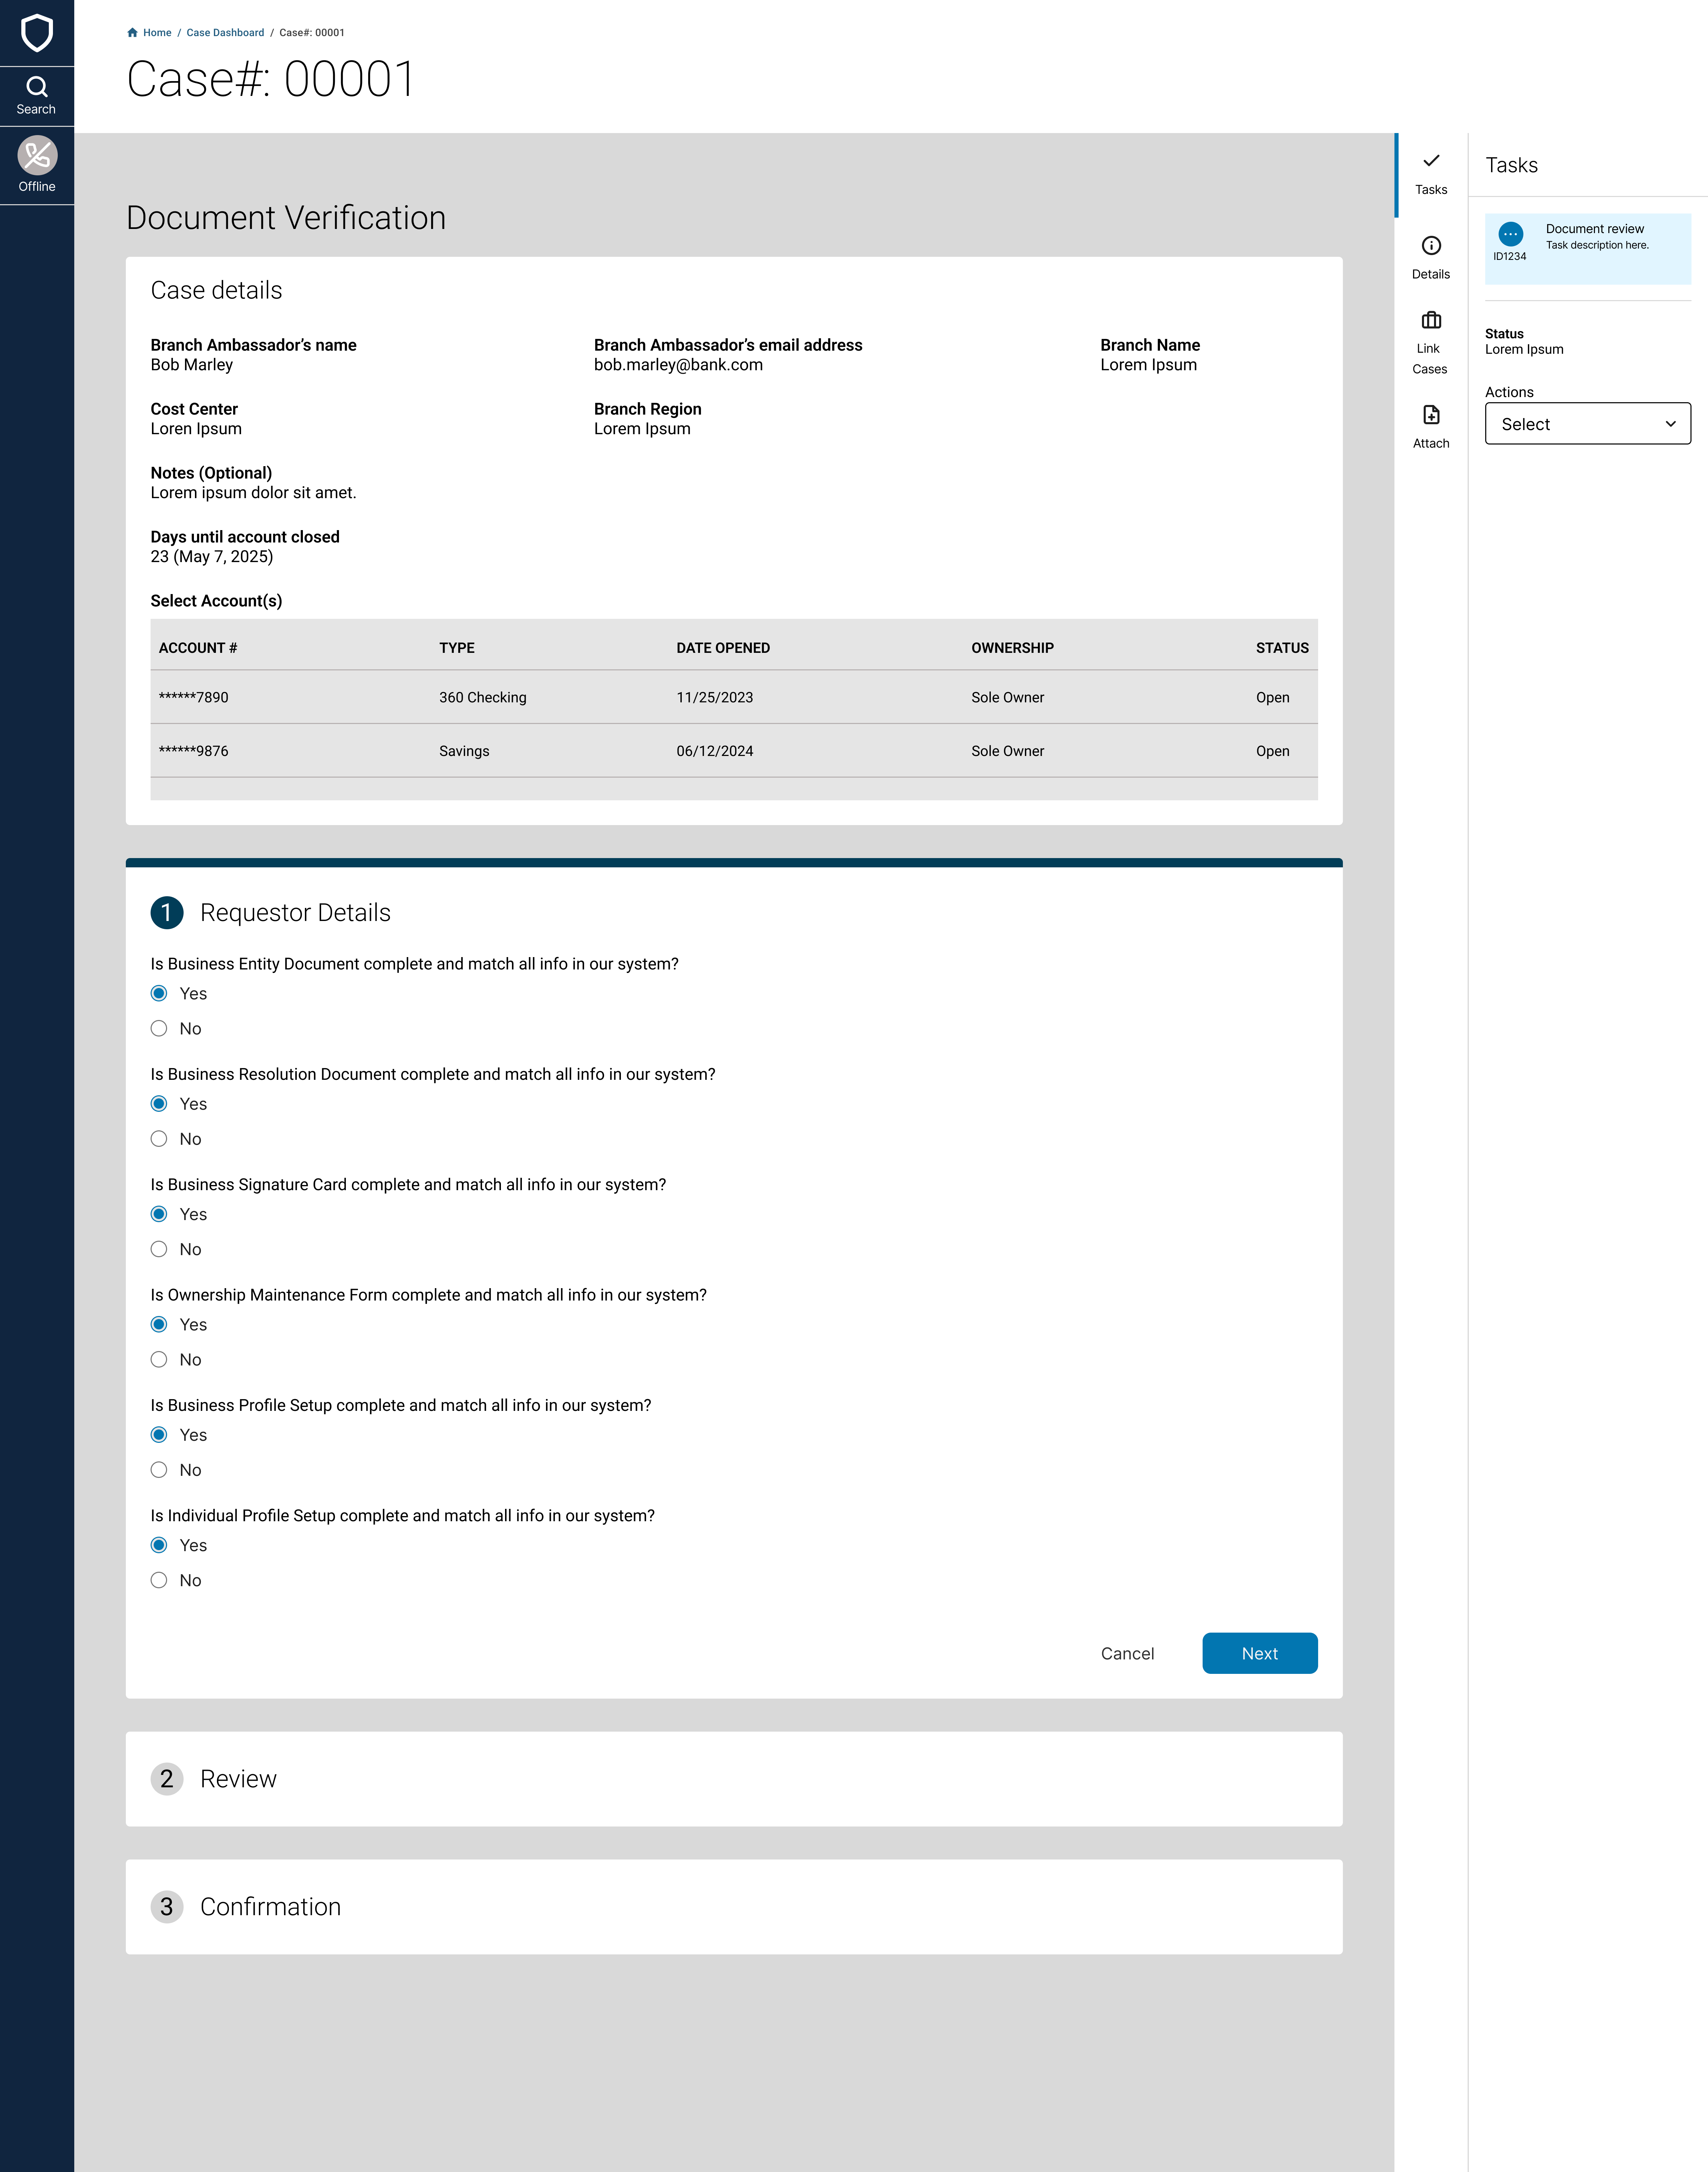
Task: Click the shield logo icon
Action: (37, 33)
